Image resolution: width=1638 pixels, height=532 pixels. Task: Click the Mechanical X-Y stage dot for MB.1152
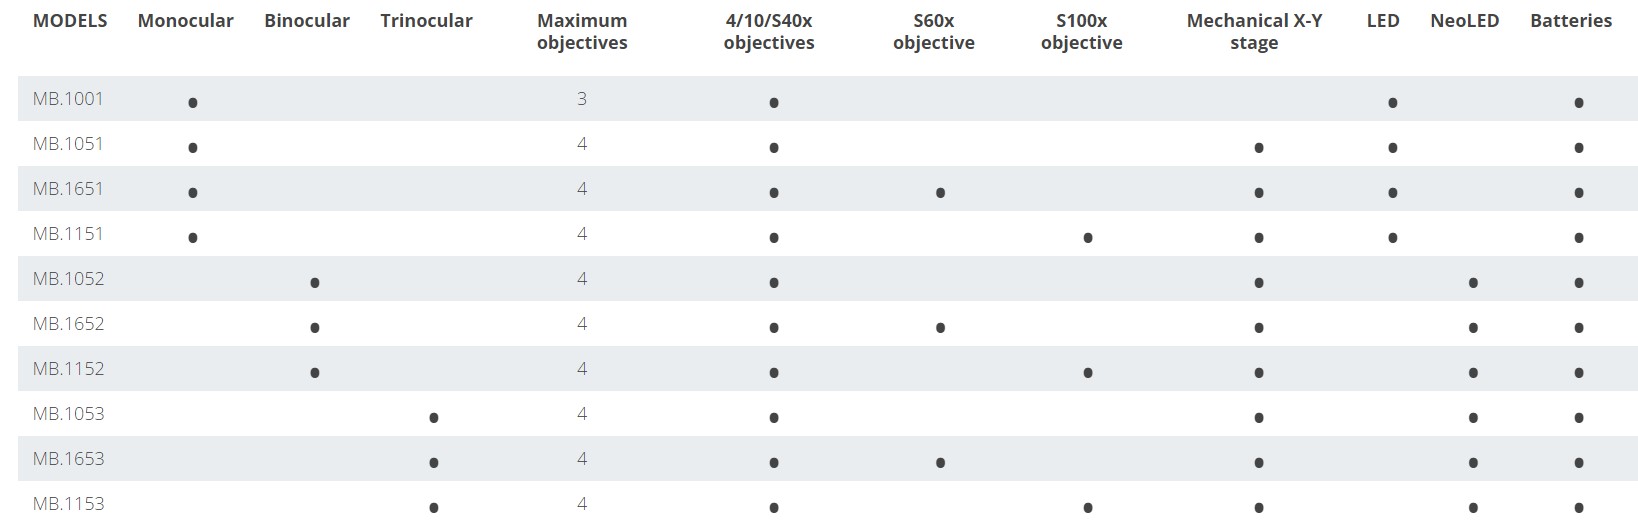(x=1259, y=373)
